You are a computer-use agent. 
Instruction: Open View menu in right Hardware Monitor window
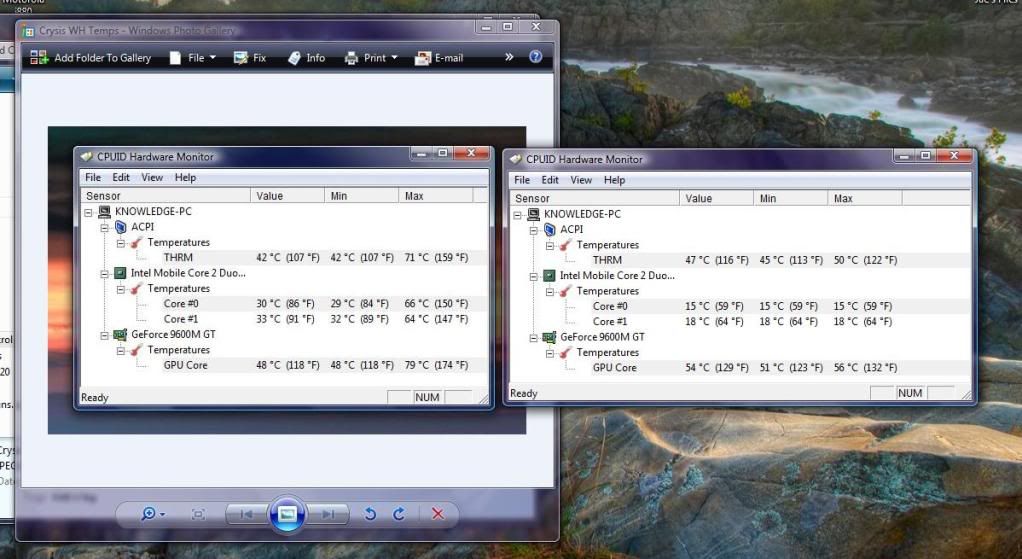click(581, 180)
